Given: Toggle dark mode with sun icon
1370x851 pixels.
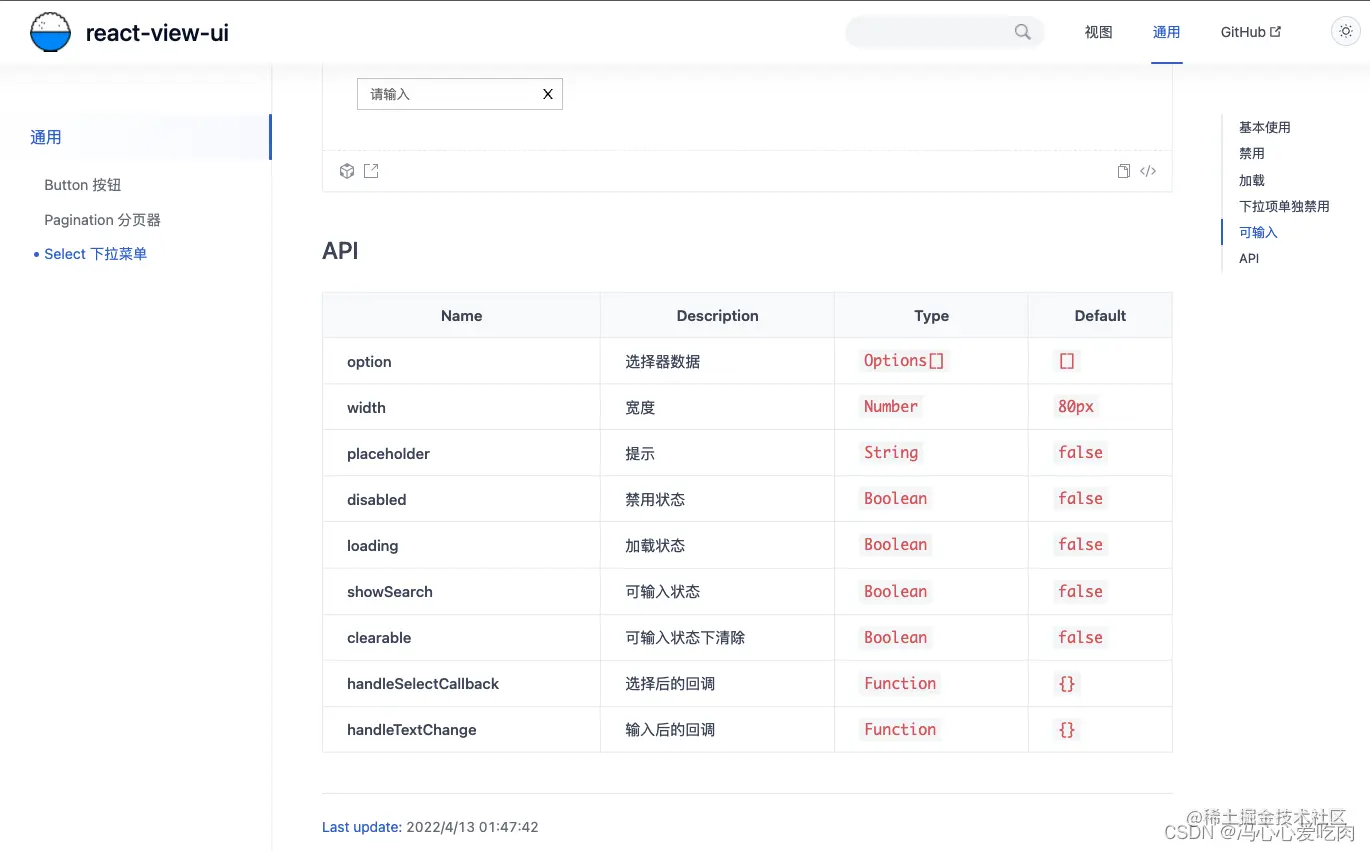Looking at the screenshot, I should coord(1345,32).
